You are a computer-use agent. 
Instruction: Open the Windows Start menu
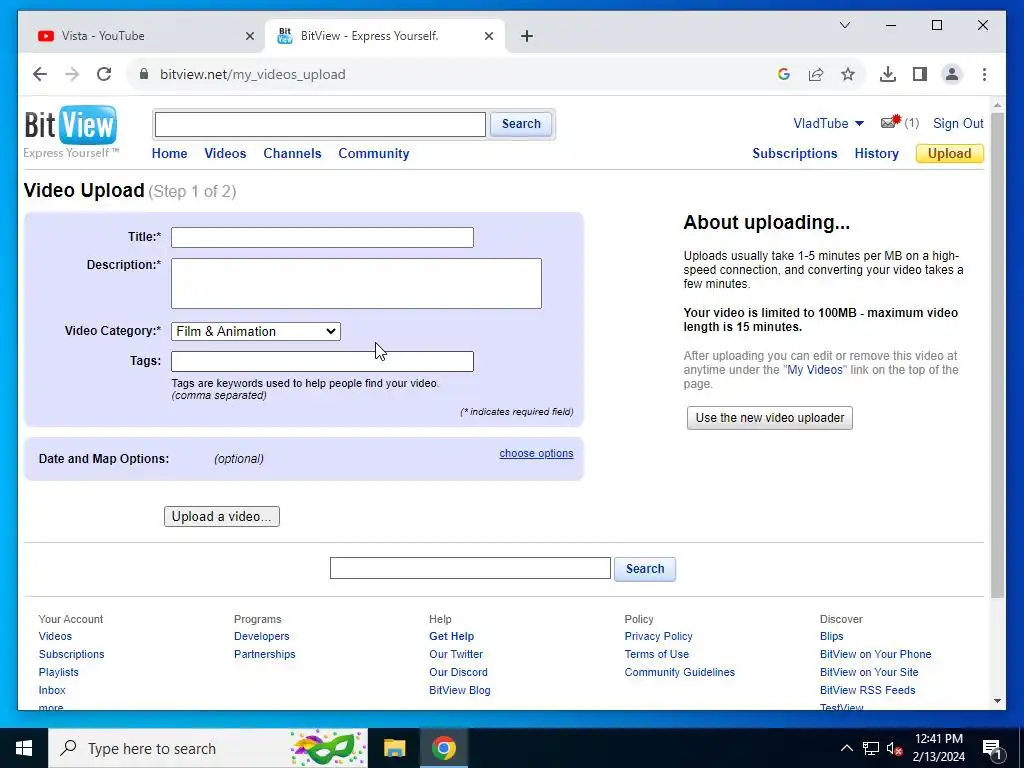[24, 748]
